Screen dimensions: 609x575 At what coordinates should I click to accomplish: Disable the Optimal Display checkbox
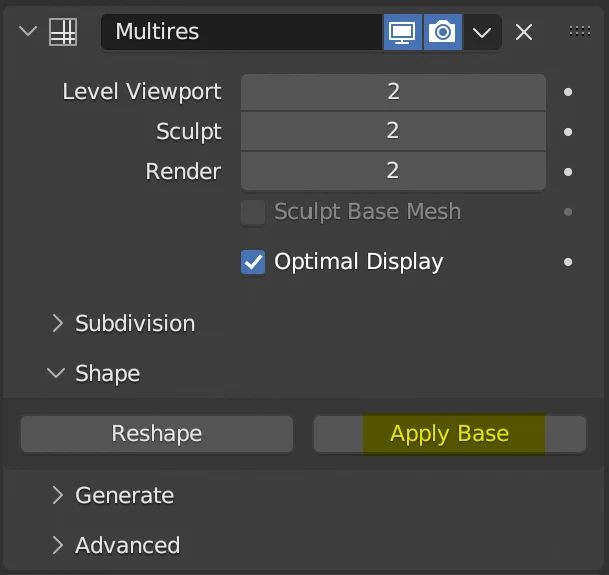coord(253,262)
